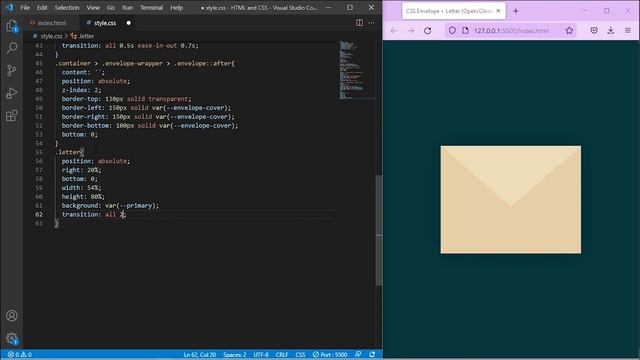Bookmark the page with star icon
640x360 pixels.
click(569, 31)
